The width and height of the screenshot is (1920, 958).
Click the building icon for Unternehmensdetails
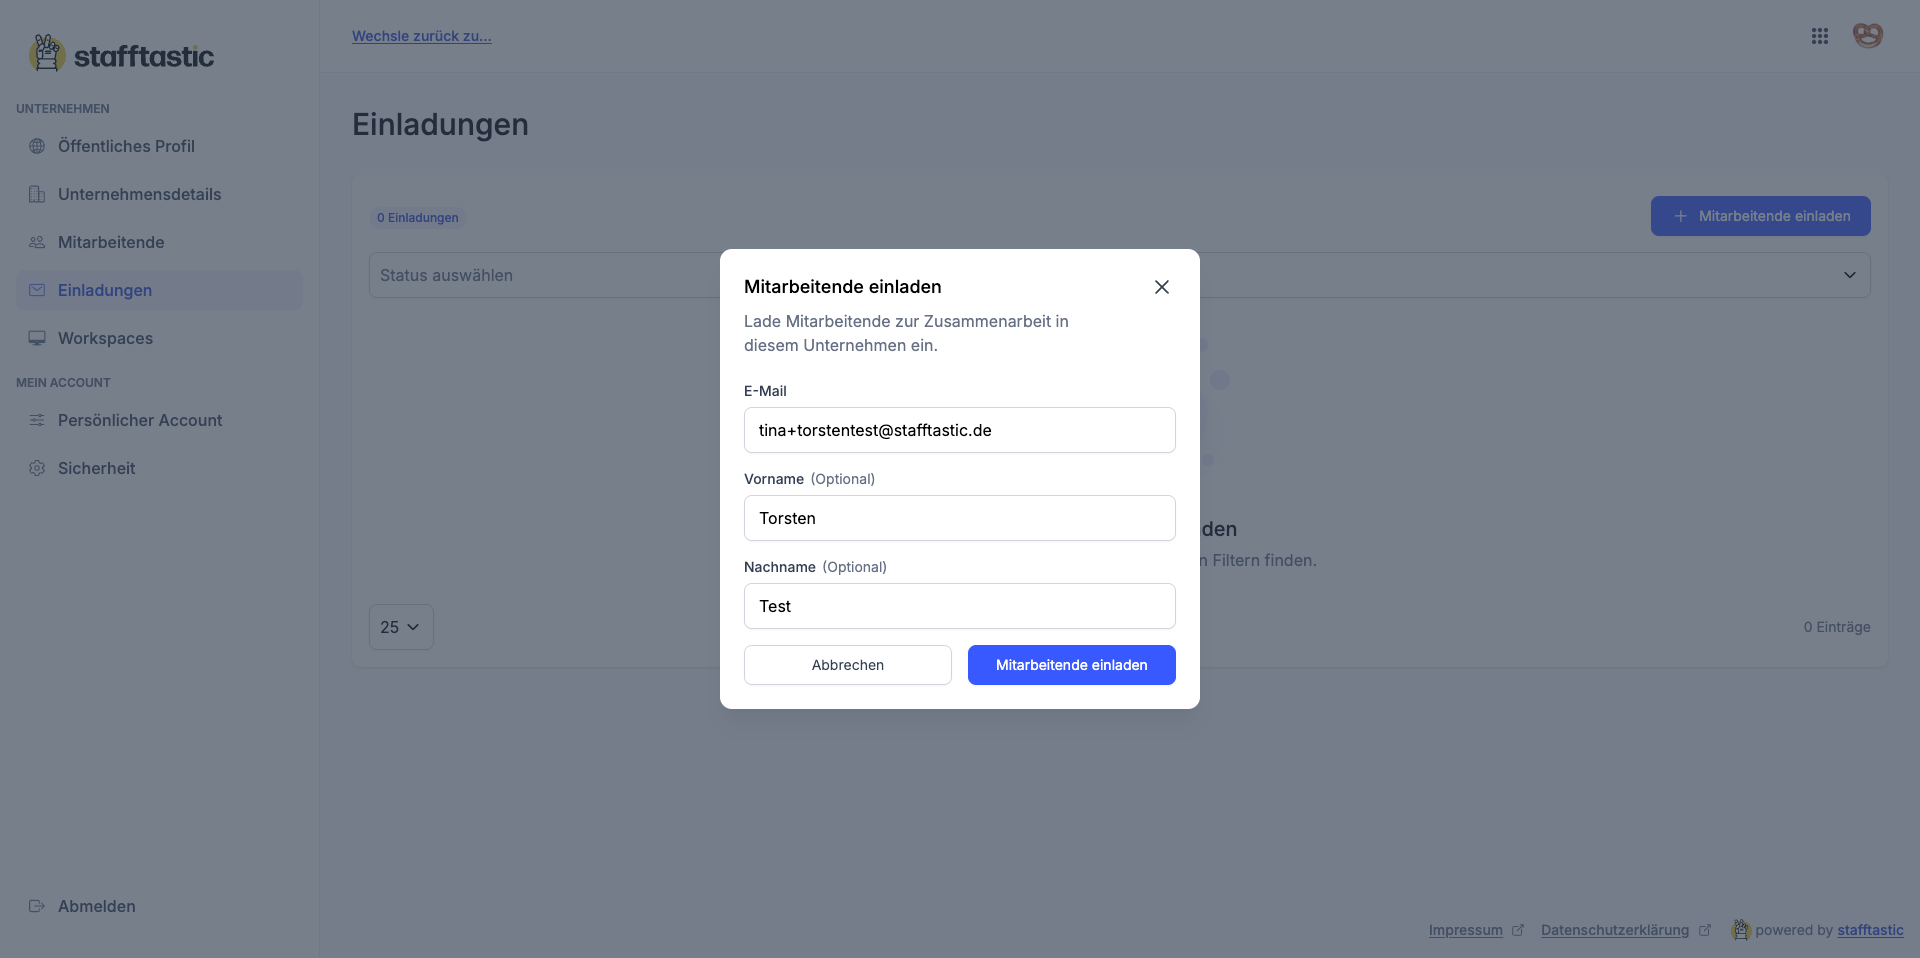[37, 194]
